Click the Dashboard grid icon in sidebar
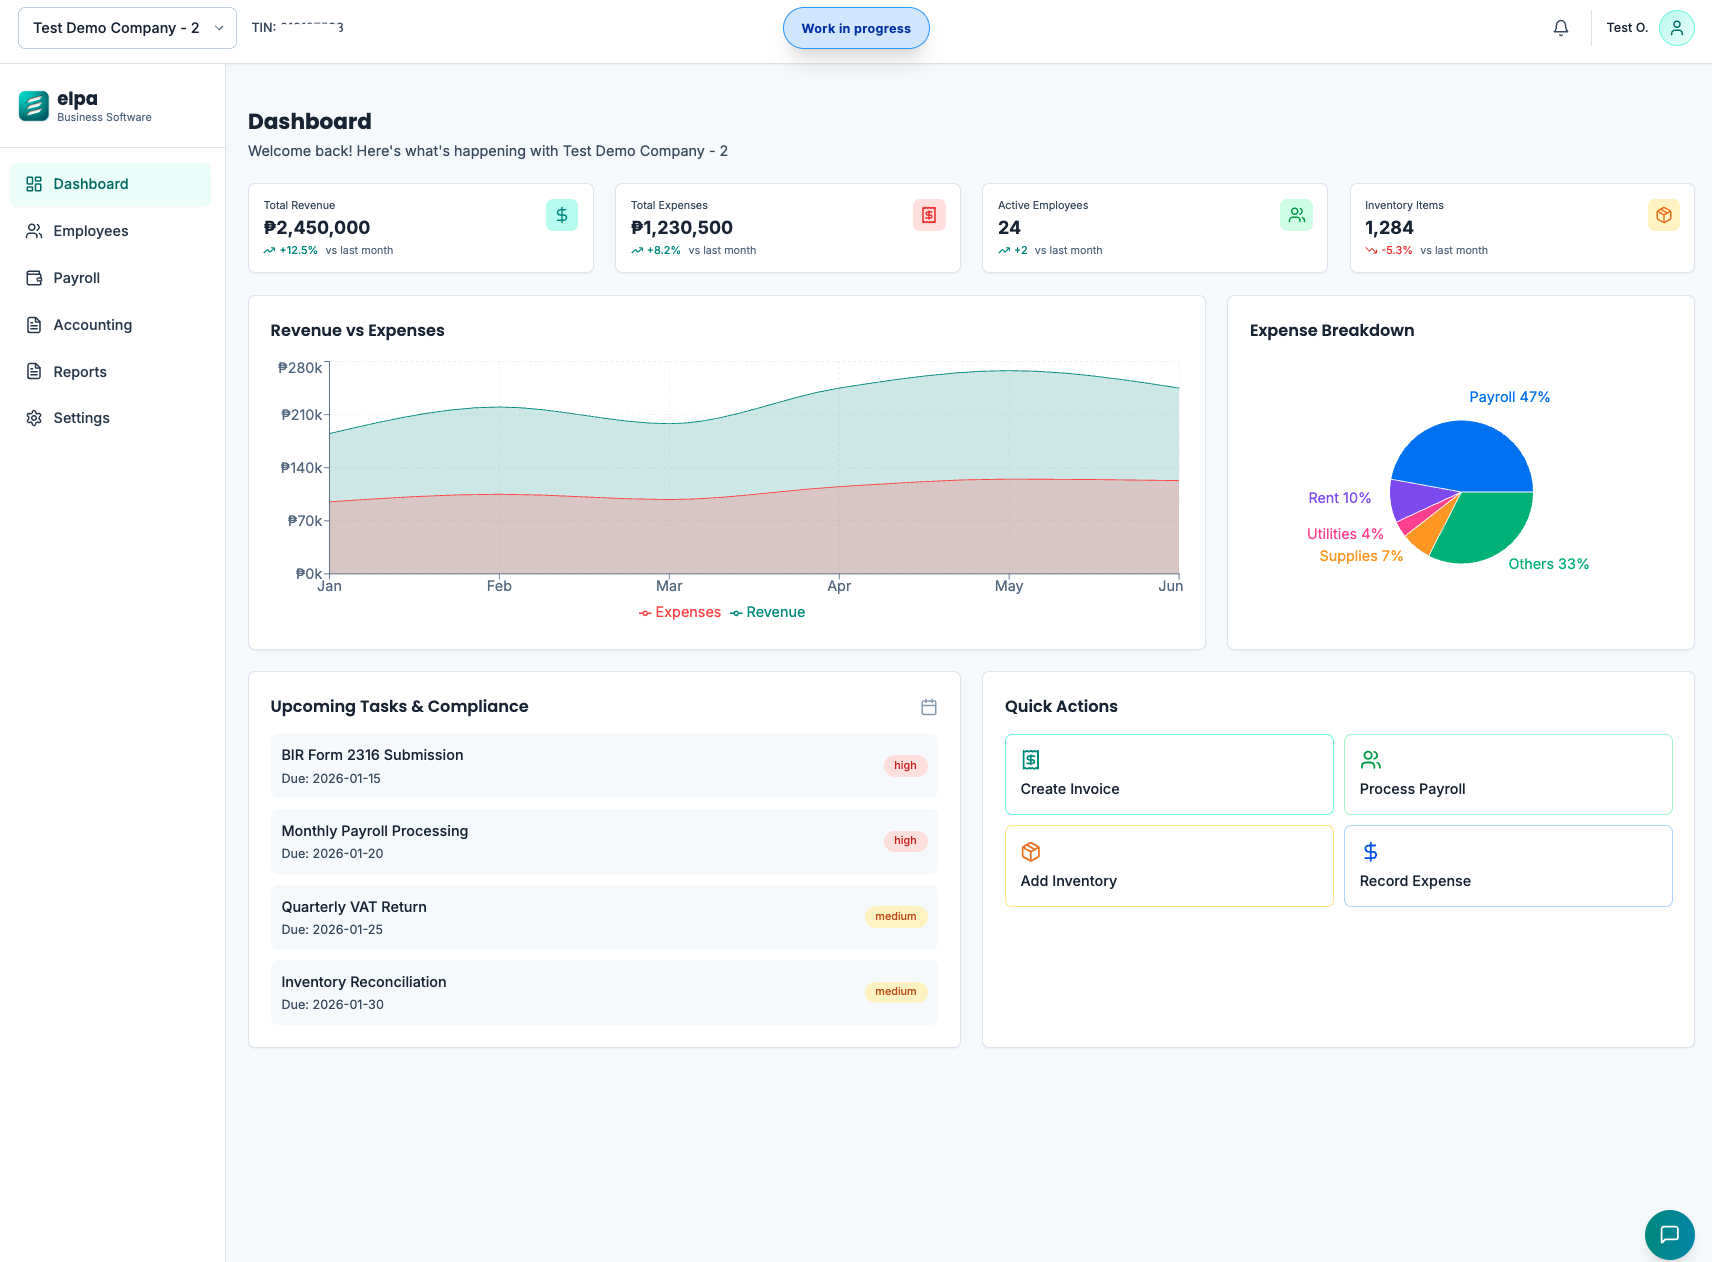Image resolution: width=1712 pixels, height=1262 pixels. [x=34, y=184]
